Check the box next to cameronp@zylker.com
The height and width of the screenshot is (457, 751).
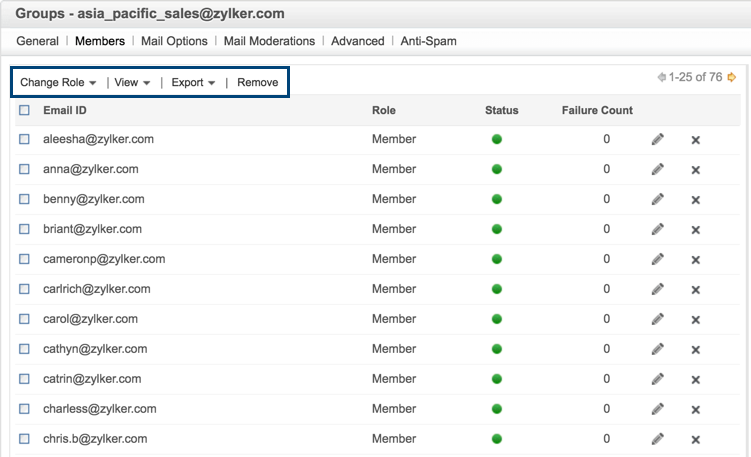pyautogui.click(x=25, y=259)
